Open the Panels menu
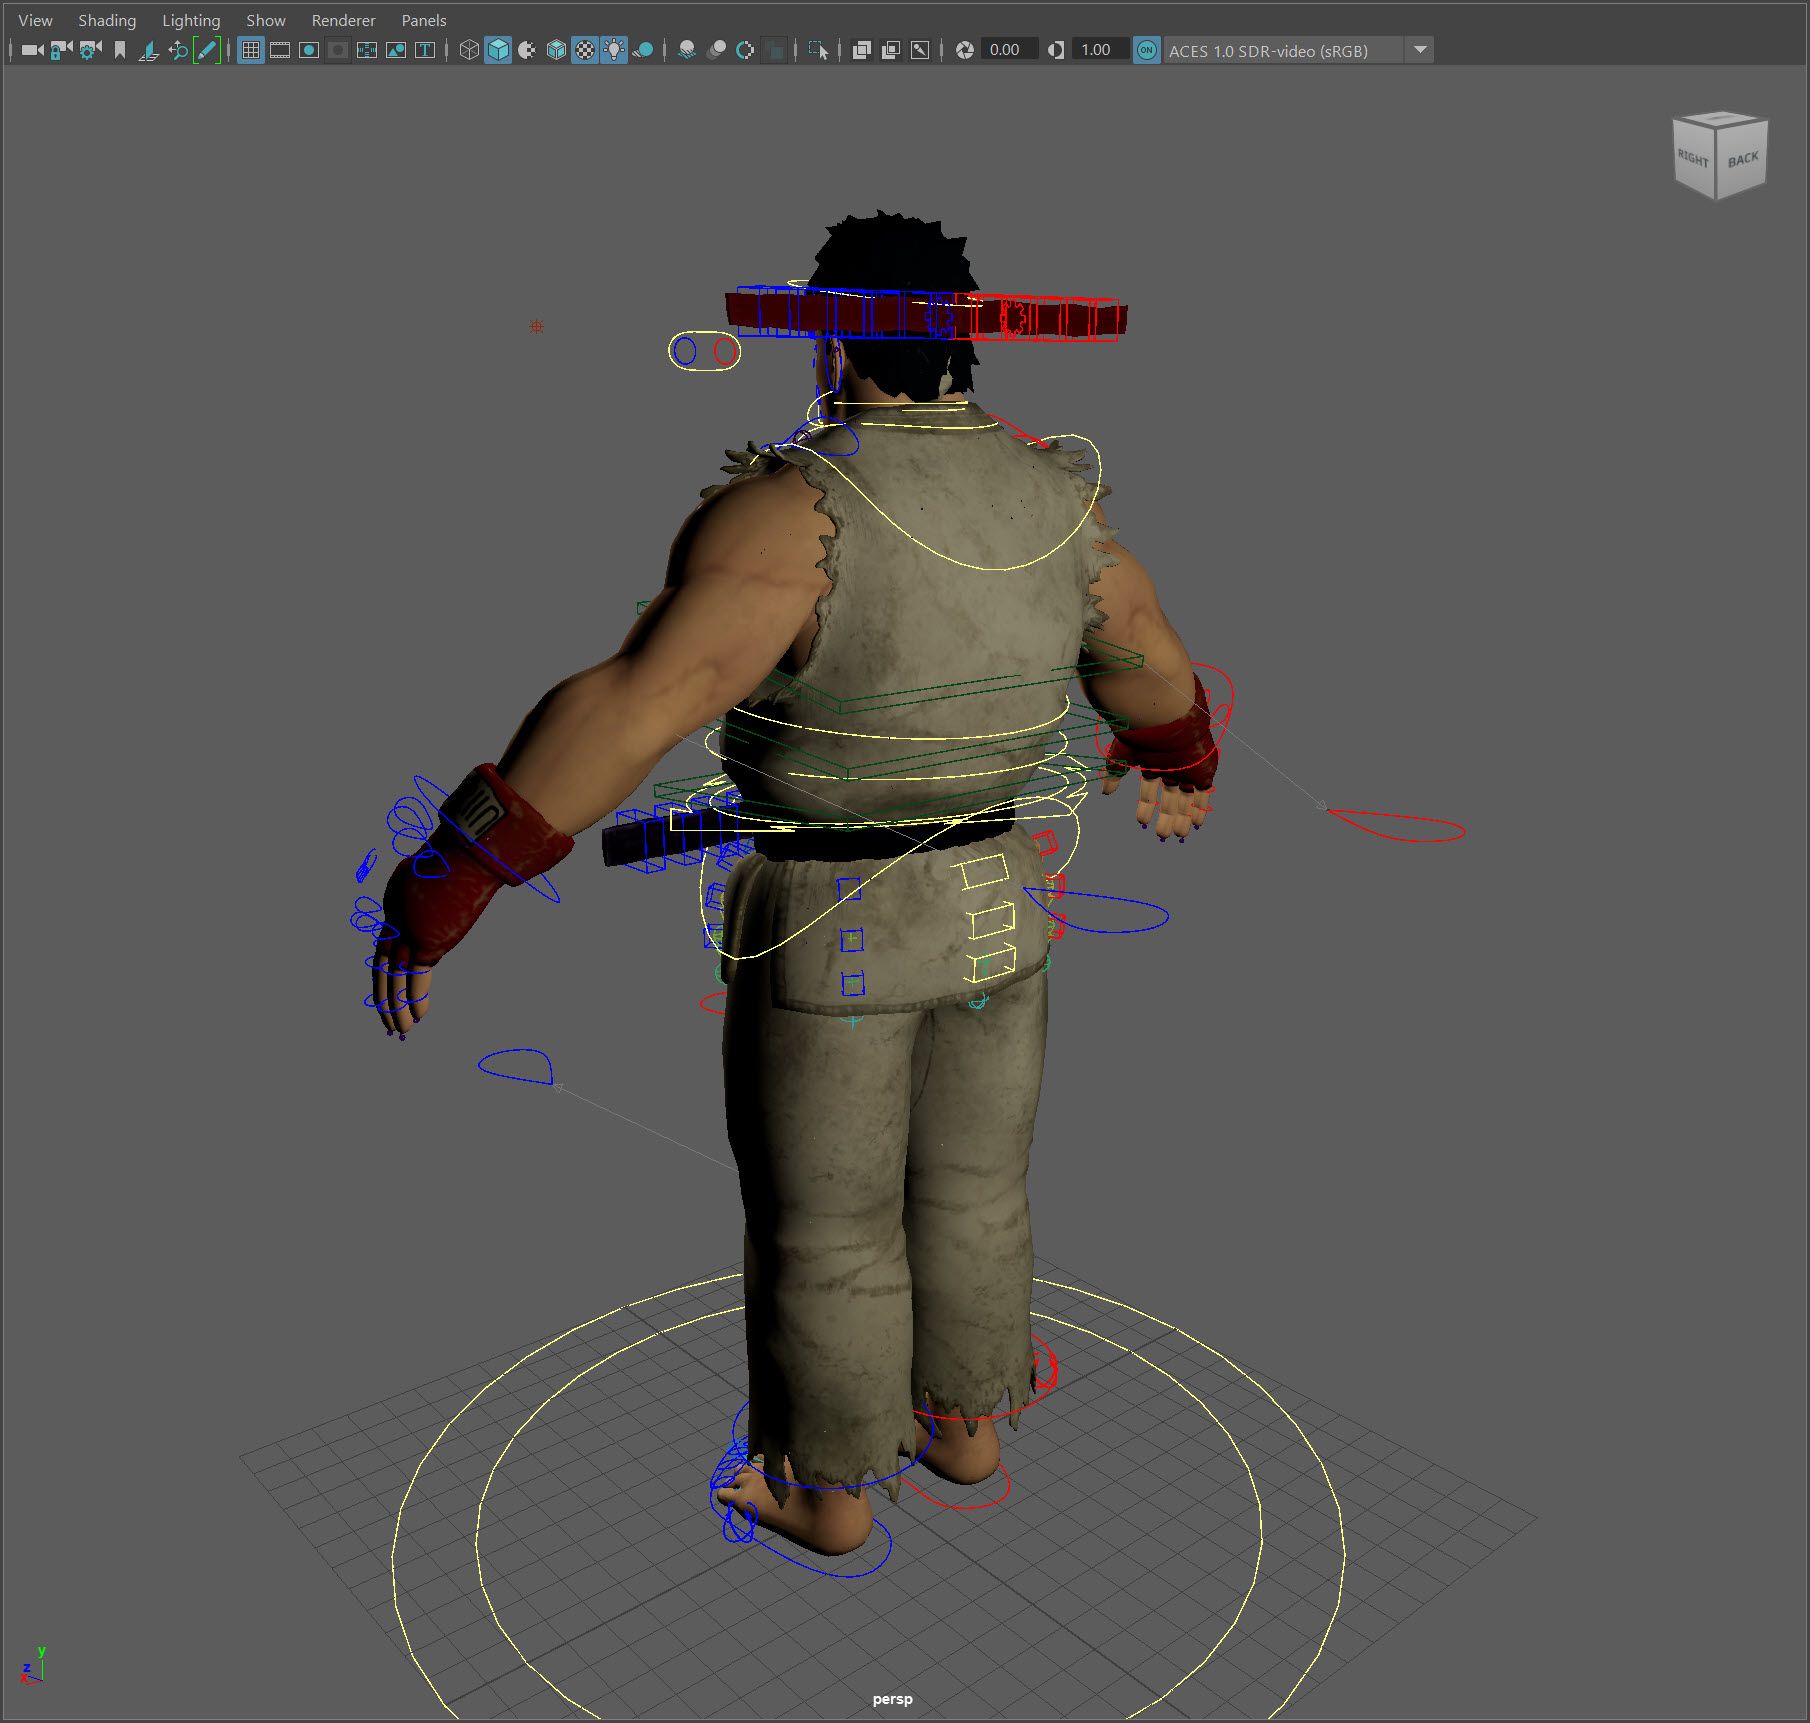 pyautogui.click(x=424, y=20)
